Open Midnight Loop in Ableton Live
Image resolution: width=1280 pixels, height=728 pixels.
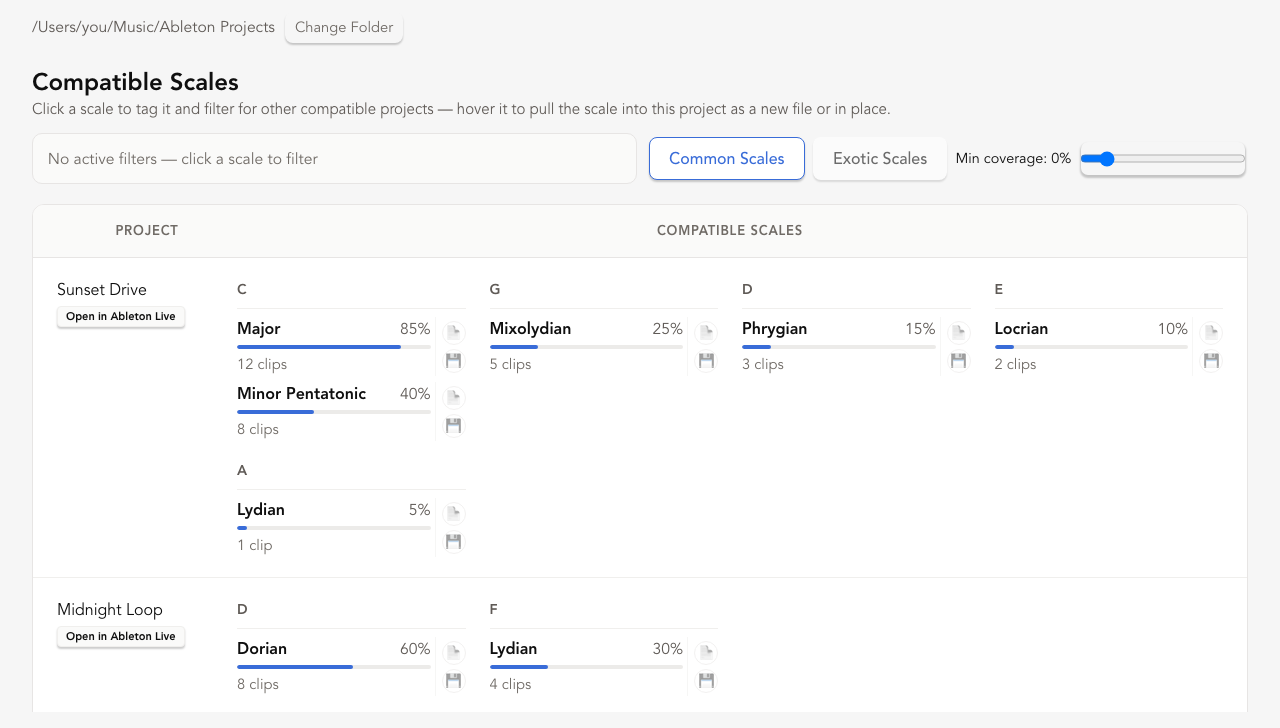coord(121,636)
